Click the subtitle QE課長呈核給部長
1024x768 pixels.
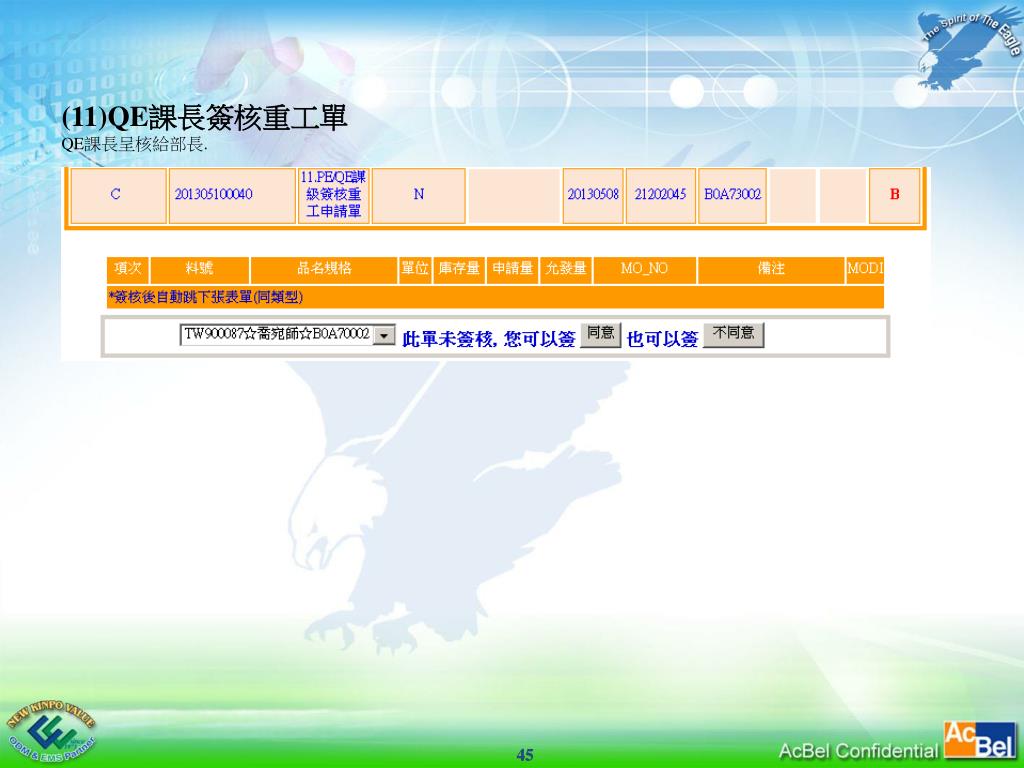point(135,144)
